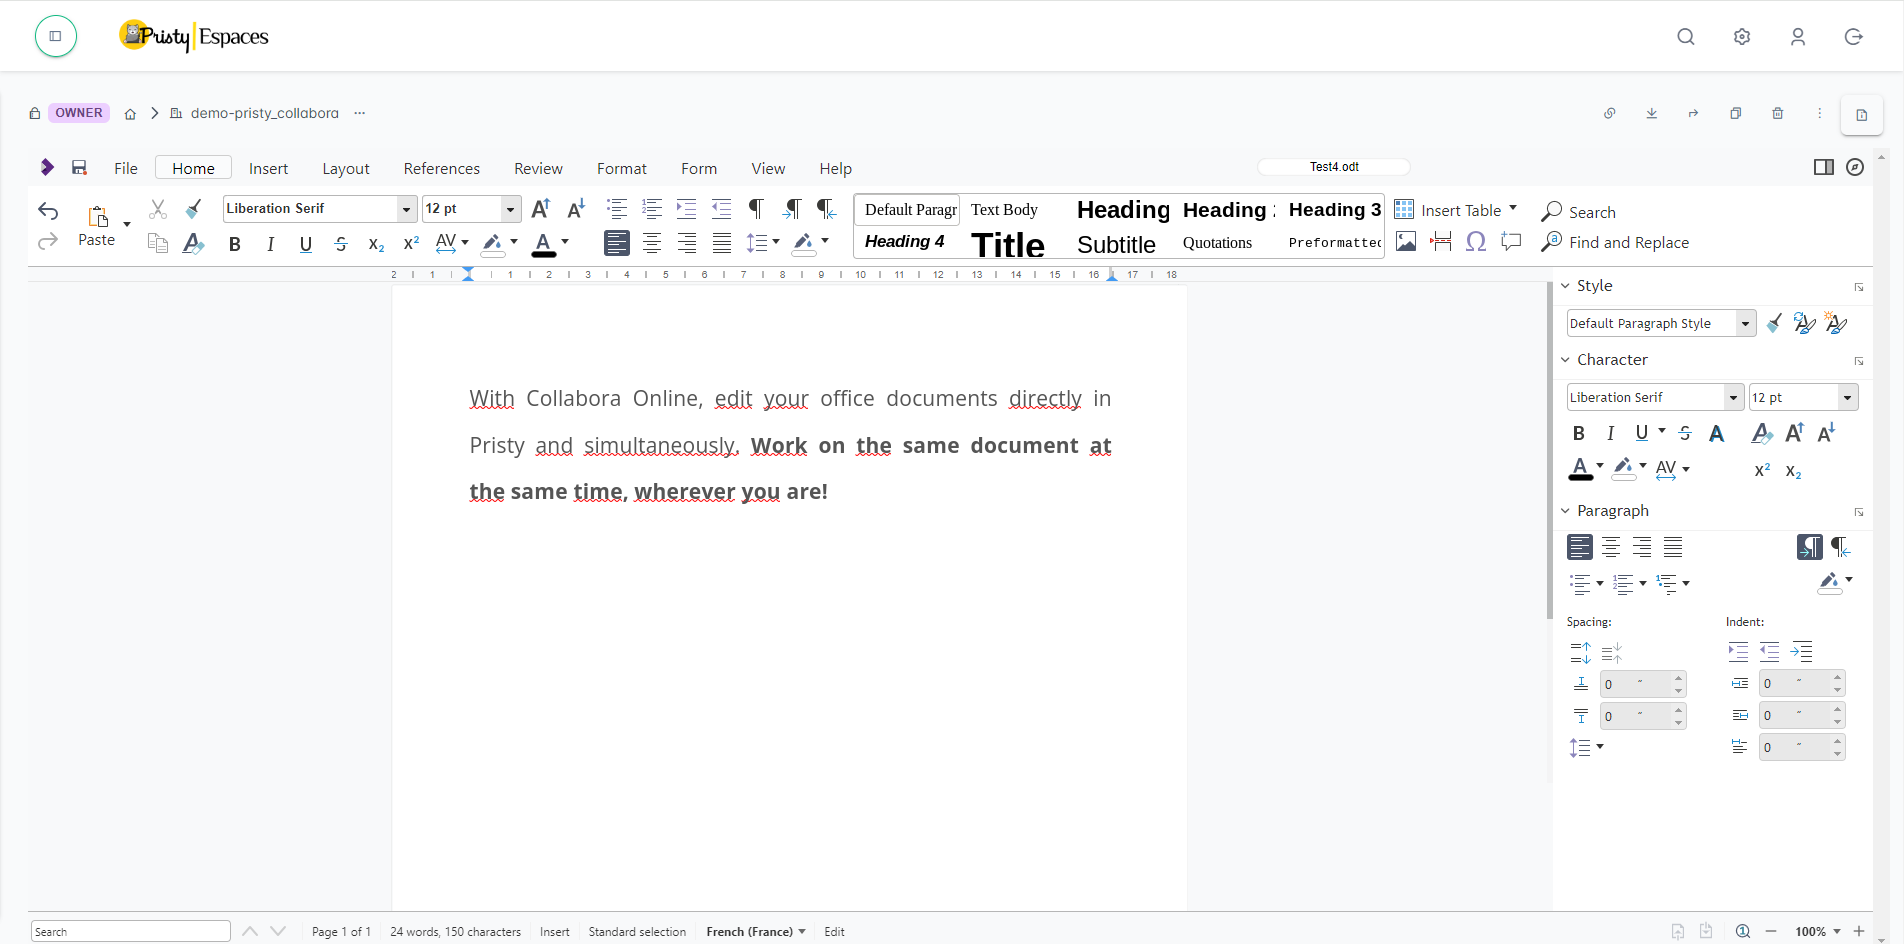Click the Undo arrow icon
The height and width of the screenshot is (944, 1904).
pyautogui.click(x=48, y=210)
